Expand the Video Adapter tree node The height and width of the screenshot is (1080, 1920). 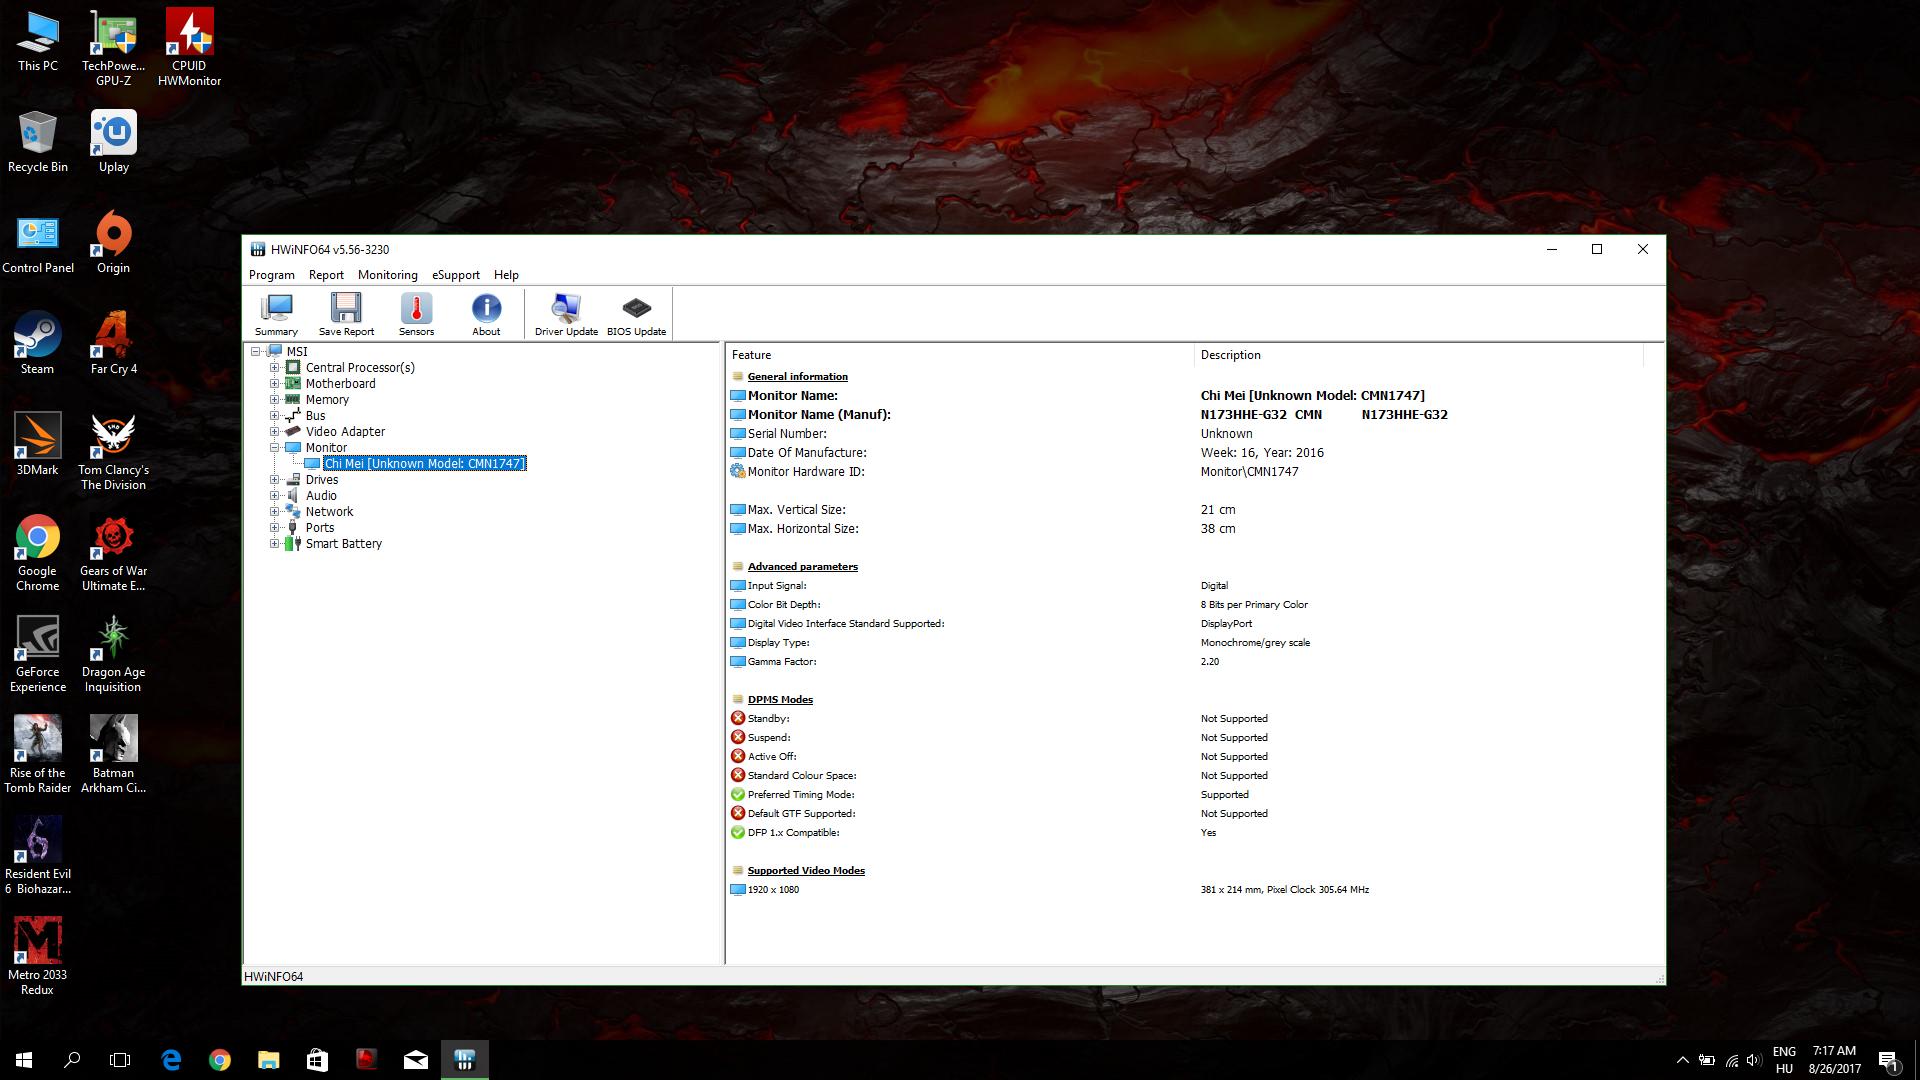coord(274,432)
